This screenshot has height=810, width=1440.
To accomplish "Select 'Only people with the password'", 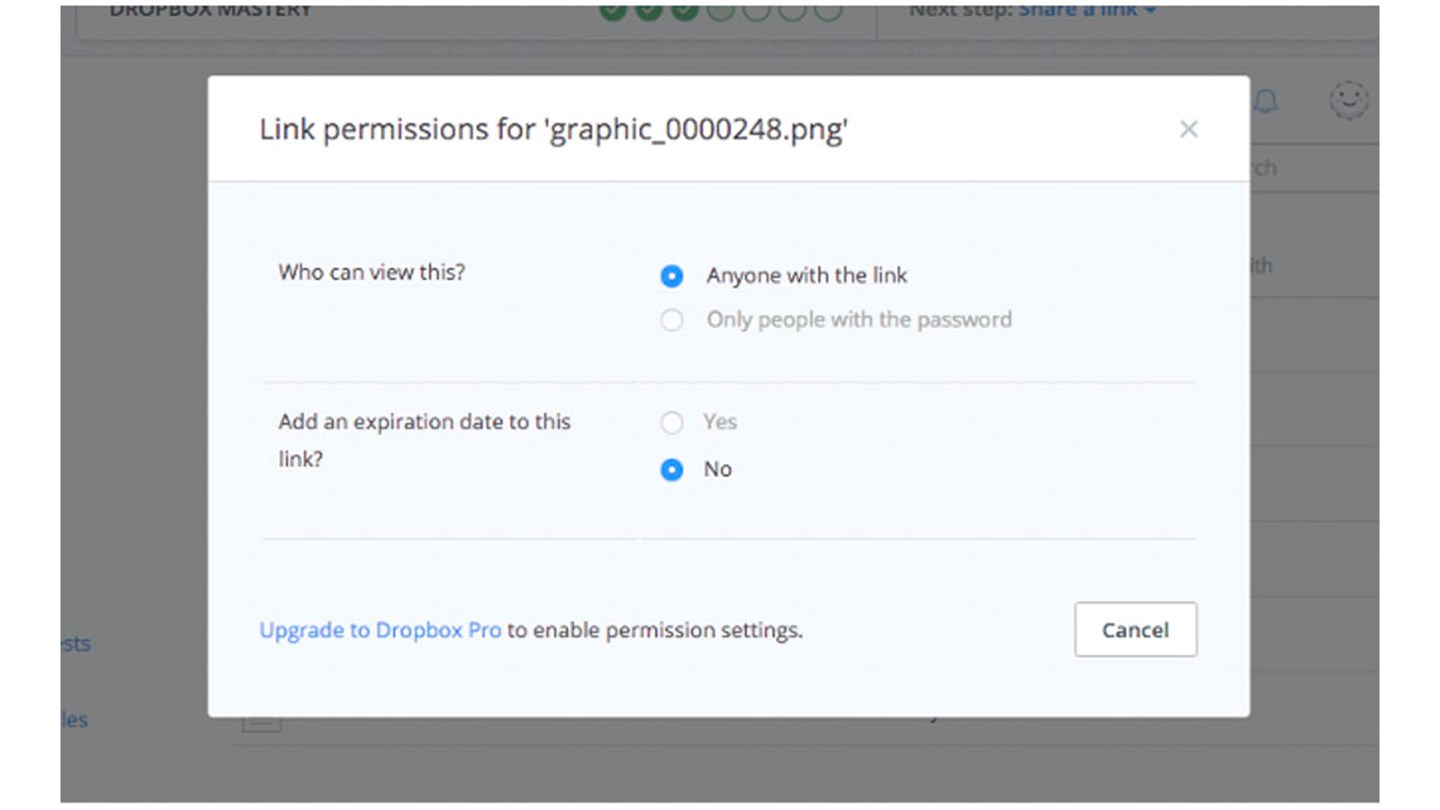I will 671,320.
